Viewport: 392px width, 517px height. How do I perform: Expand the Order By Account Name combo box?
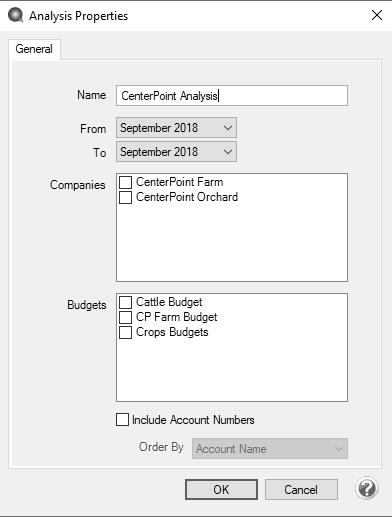coord(270,449)
